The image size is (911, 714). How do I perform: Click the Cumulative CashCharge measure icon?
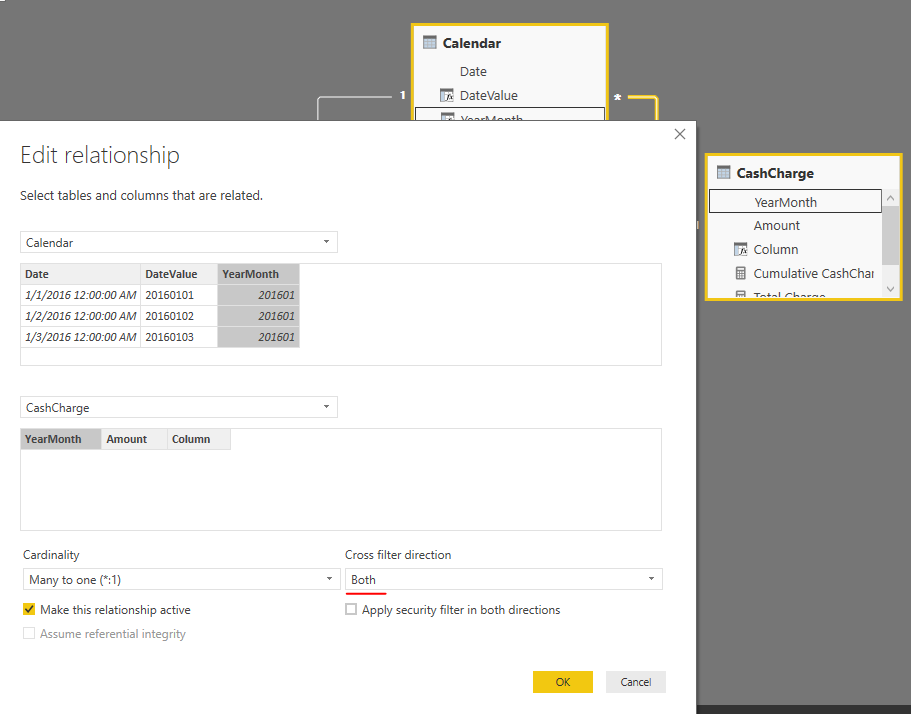pyautogui.click(x=741, y=273)
